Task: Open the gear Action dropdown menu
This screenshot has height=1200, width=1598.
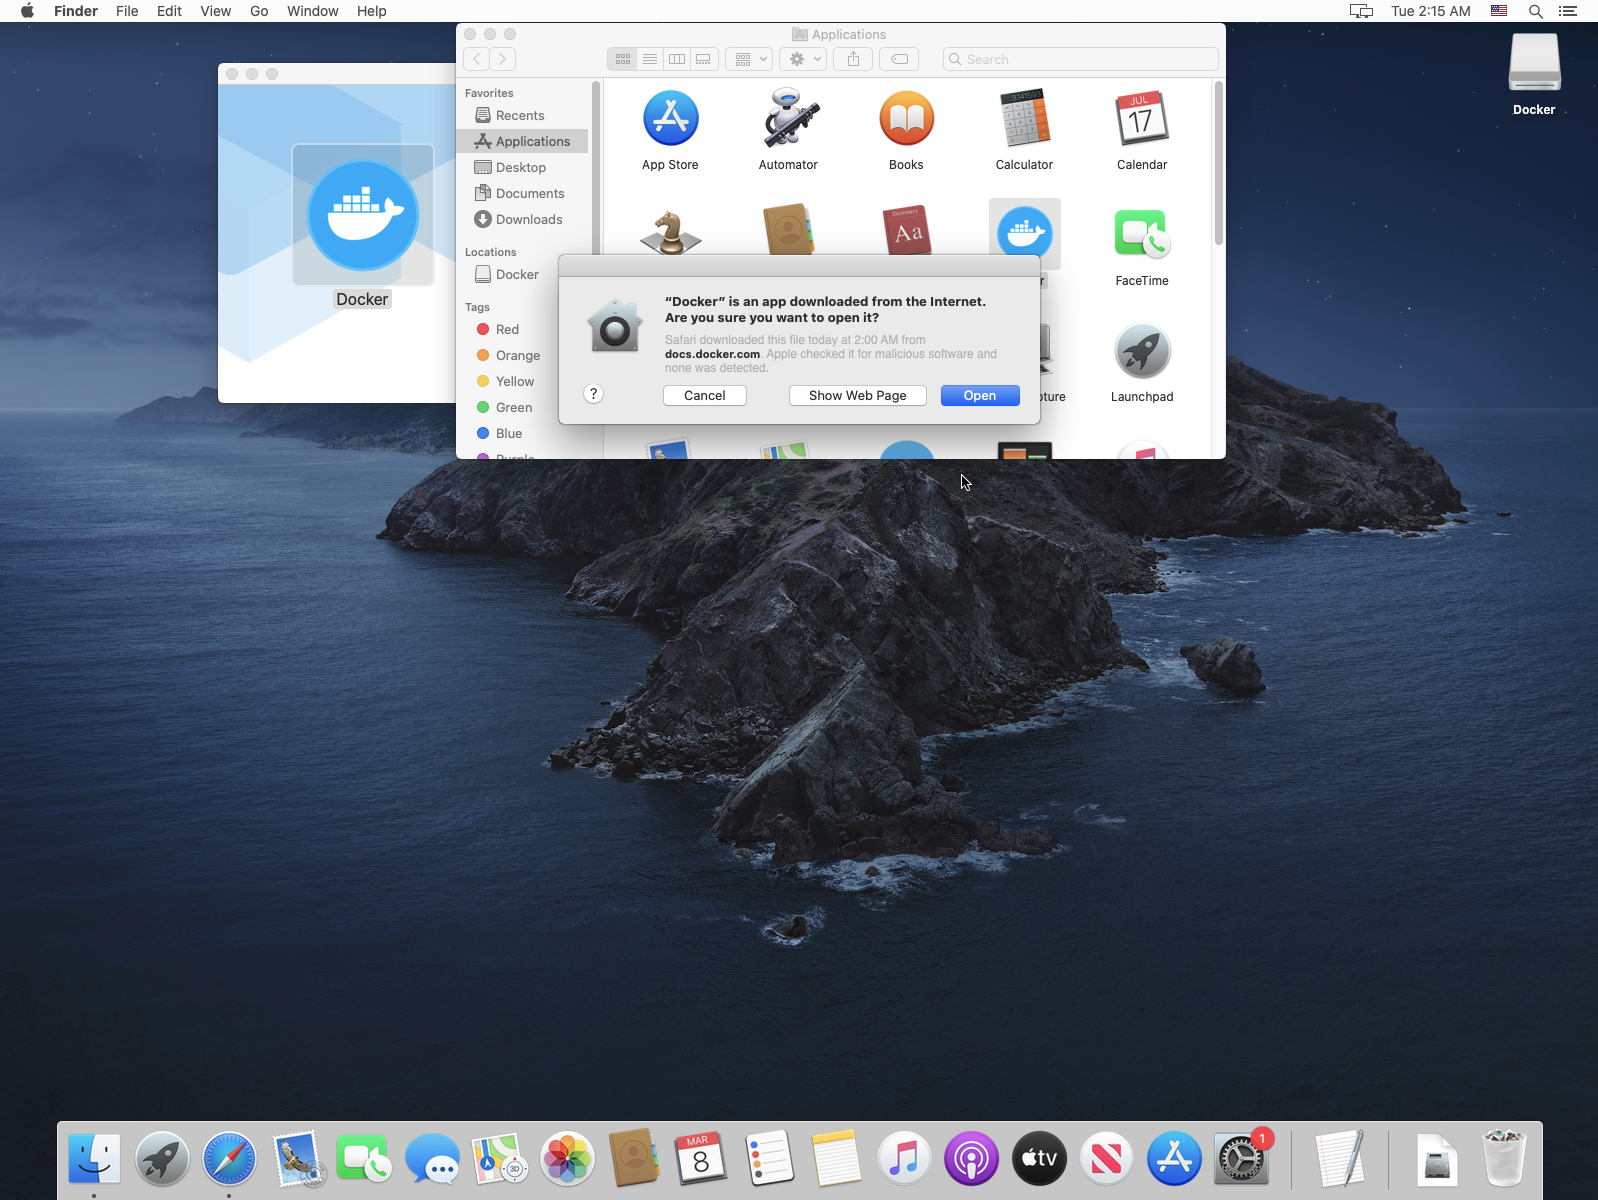Action: 804,59
